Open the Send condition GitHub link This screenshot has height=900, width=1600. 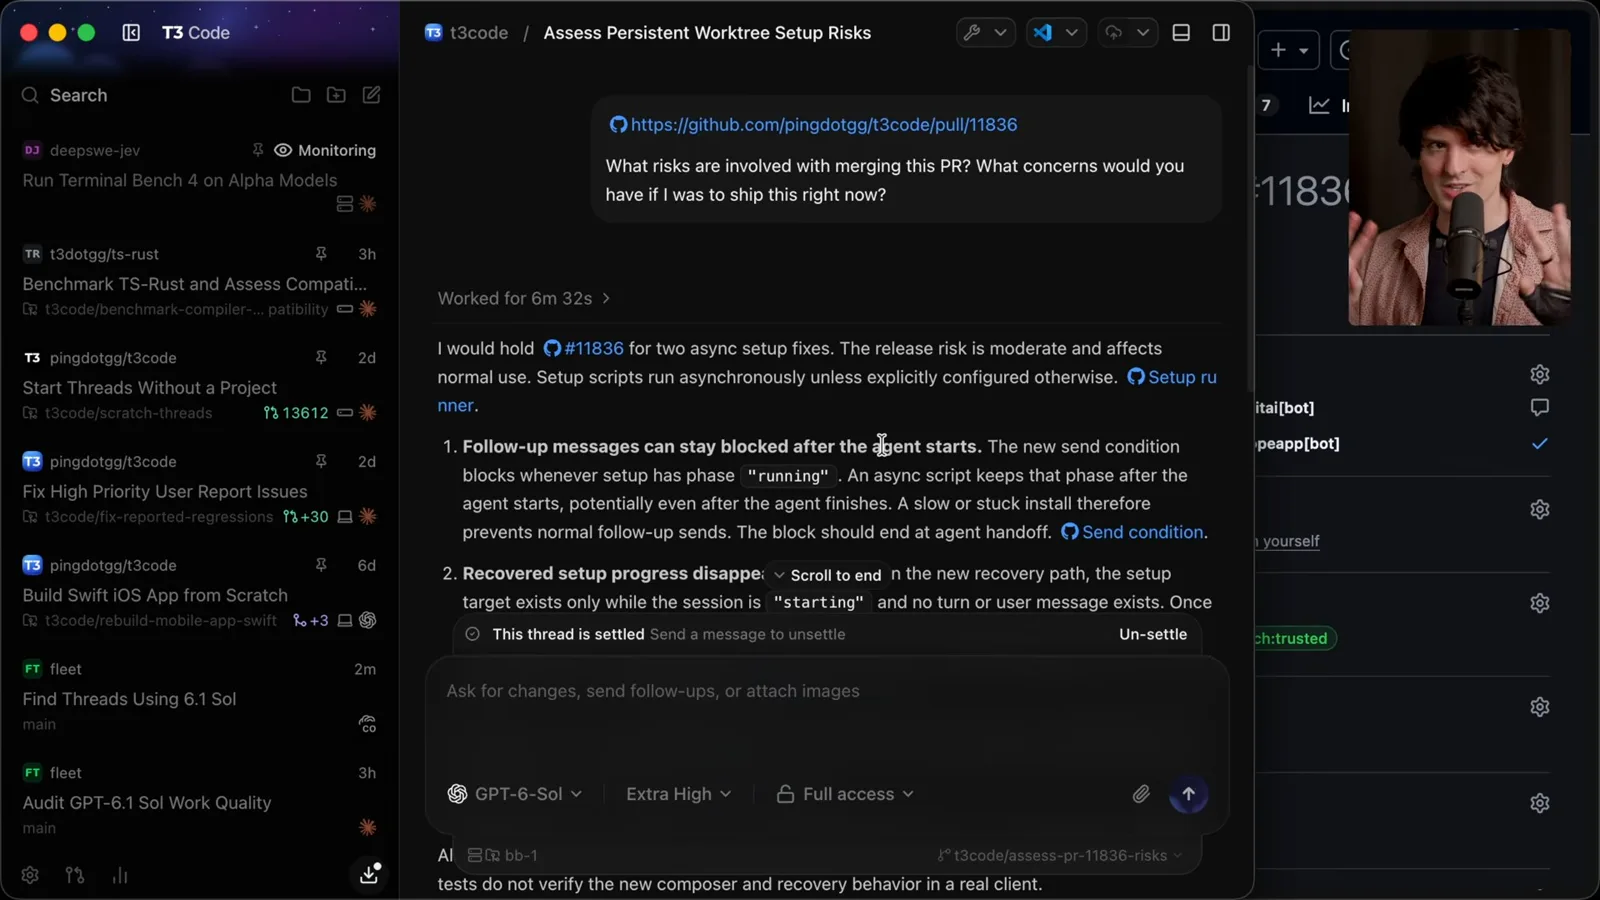(x=1132, y=533)
